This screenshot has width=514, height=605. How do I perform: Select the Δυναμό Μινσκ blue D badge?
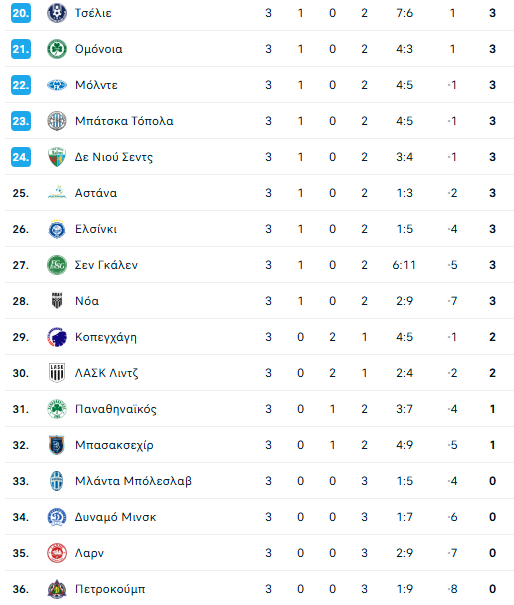pyautogui.click(x=57, y=517)
